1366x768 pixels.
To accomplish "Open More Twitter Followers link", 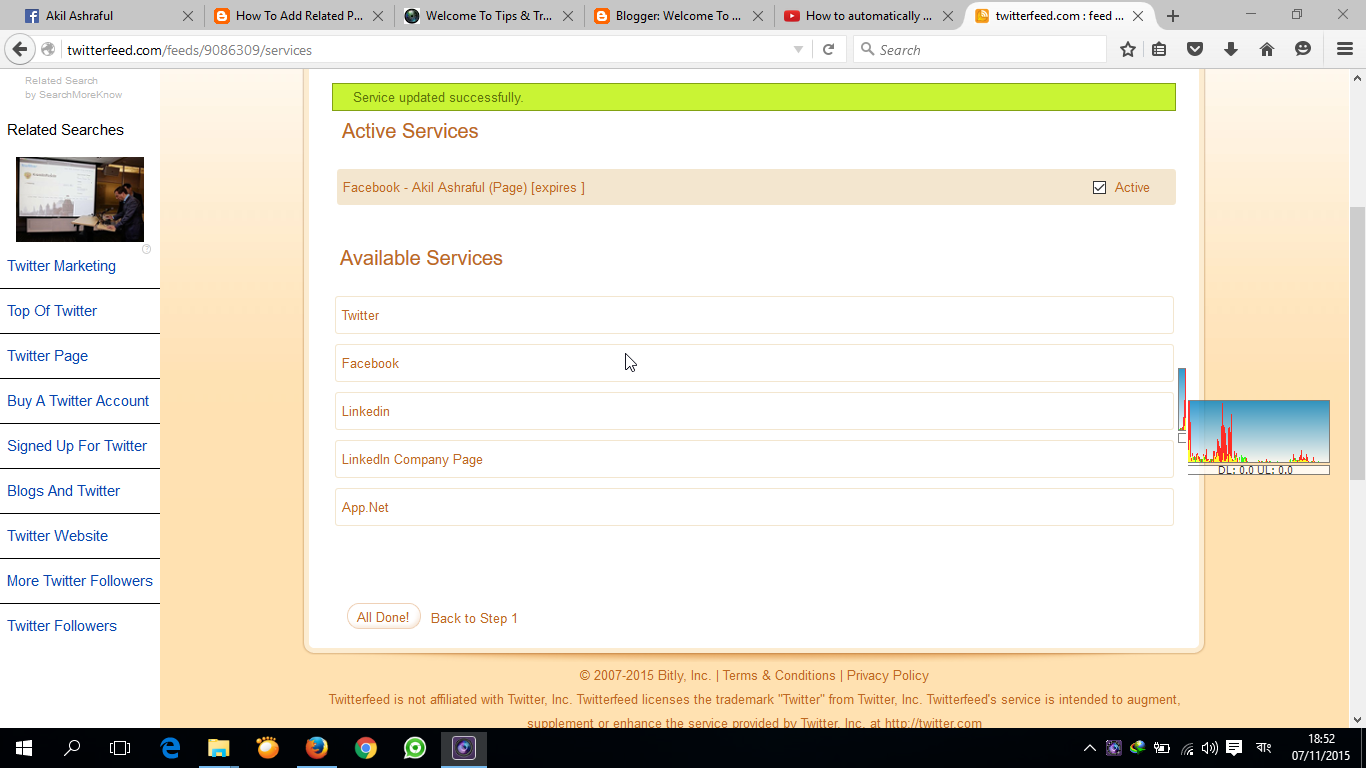I will (x=80, y=581).
